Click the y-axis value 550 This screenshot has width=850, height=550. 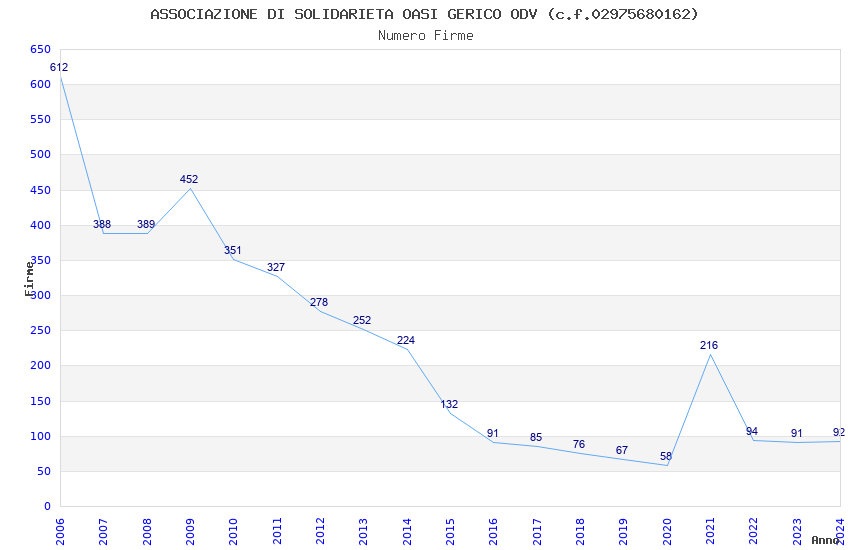41,119
